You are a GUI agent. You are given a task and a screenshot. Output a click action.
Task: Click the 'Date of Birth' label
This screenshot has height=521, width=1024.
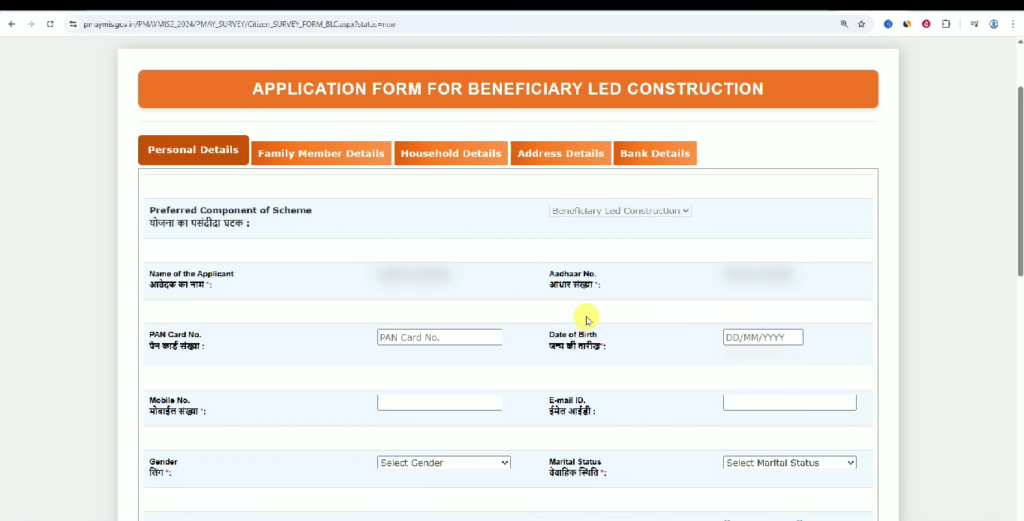pyautogui.click(x=573, y=334)
